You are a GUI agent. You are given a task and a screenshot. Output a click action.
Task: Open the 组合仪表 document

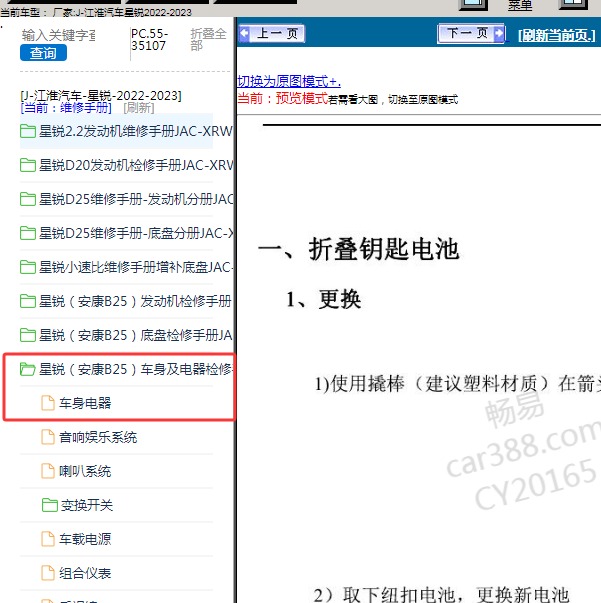click(x=85, y=573)
